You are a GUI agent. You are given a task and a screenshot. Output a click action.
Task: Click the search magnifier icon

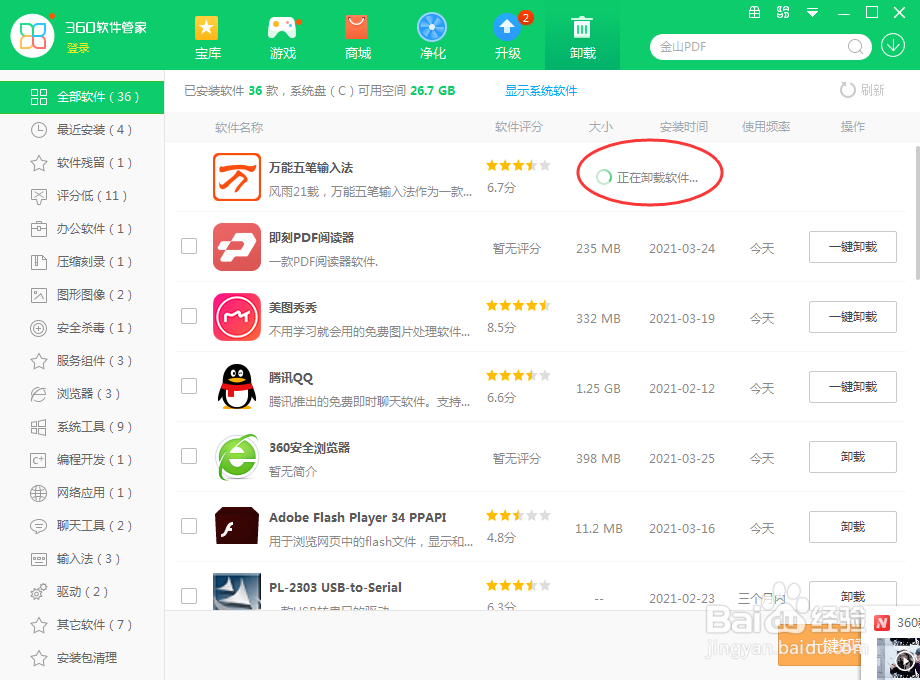click(x=855, y=46)
